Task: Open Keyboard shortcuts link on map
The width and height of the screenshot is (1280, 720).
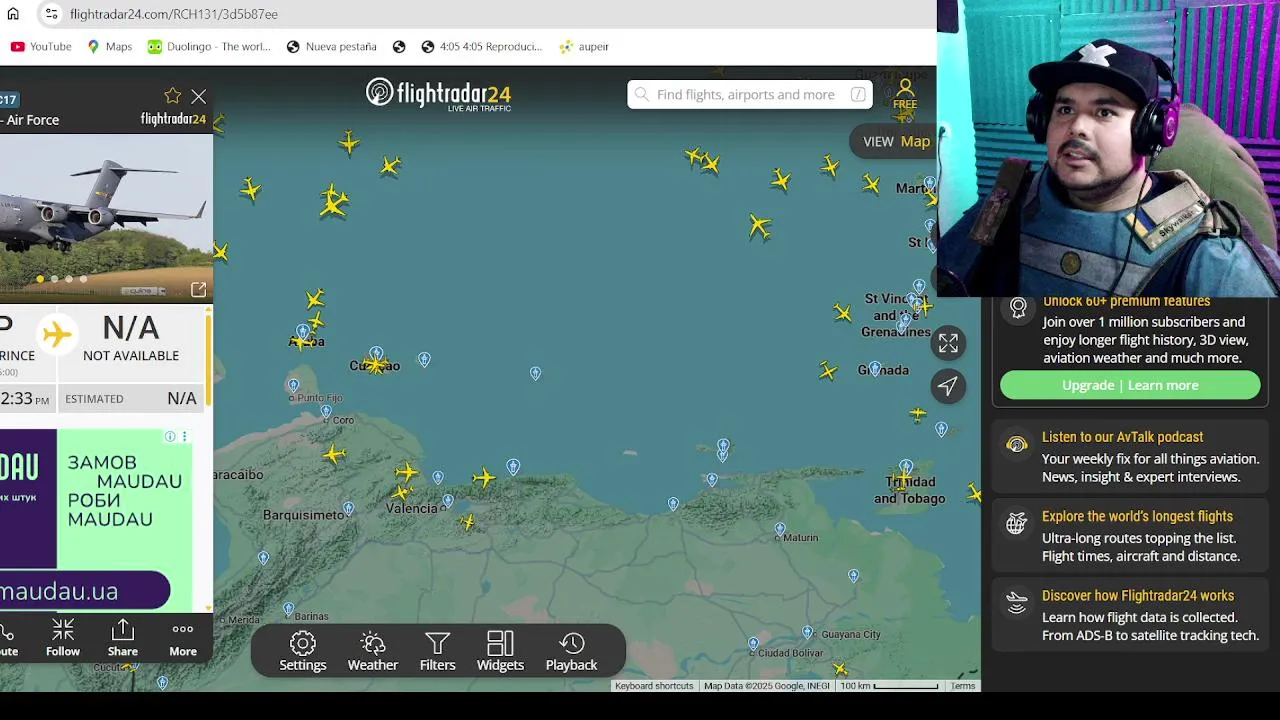Action: 654,686
